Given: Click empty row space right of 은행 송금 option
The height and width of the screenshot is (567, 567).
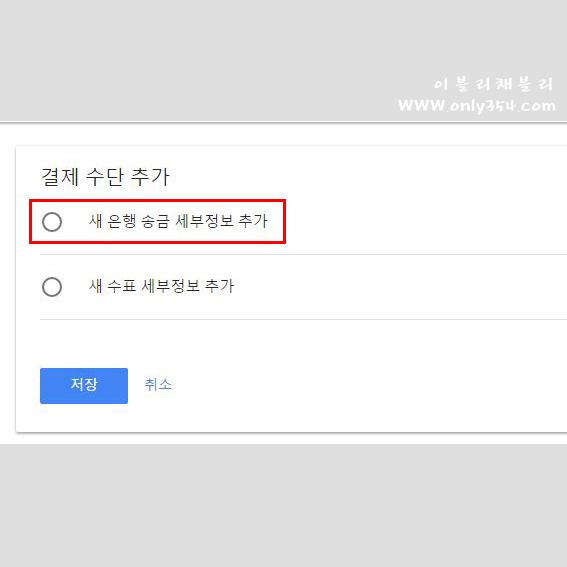Looking at the screenshot, I should coord(427,222).
